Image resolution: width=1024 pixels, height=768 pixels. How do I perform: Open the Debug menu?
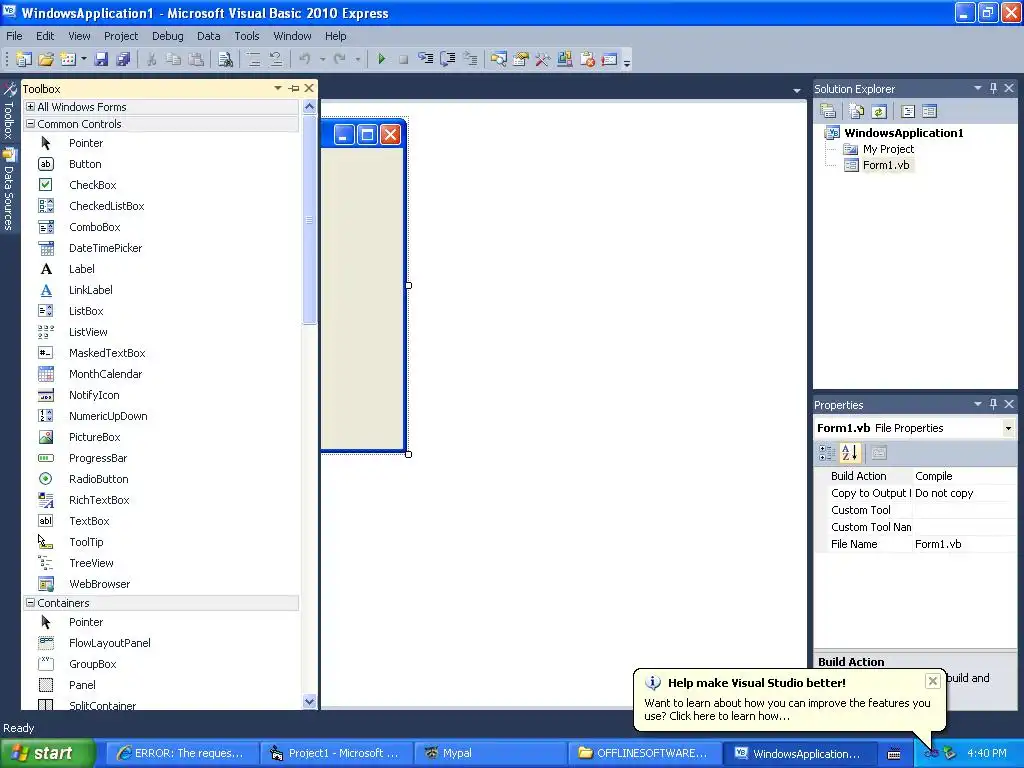pyautogui.click(x=168, y=36)
